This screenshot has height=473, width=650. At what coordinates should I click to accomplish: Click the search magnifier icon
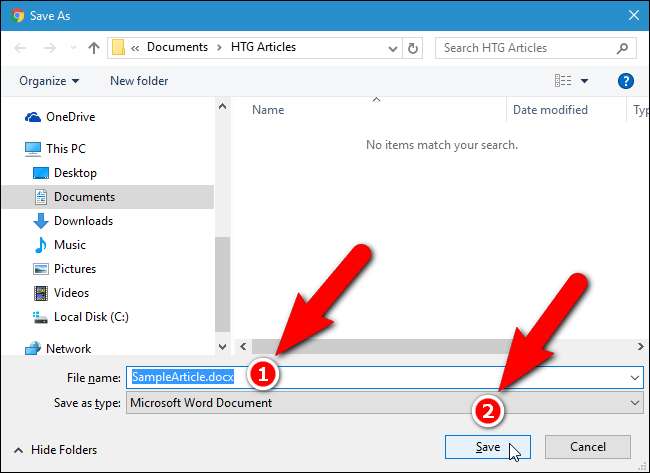pos(622,47)
